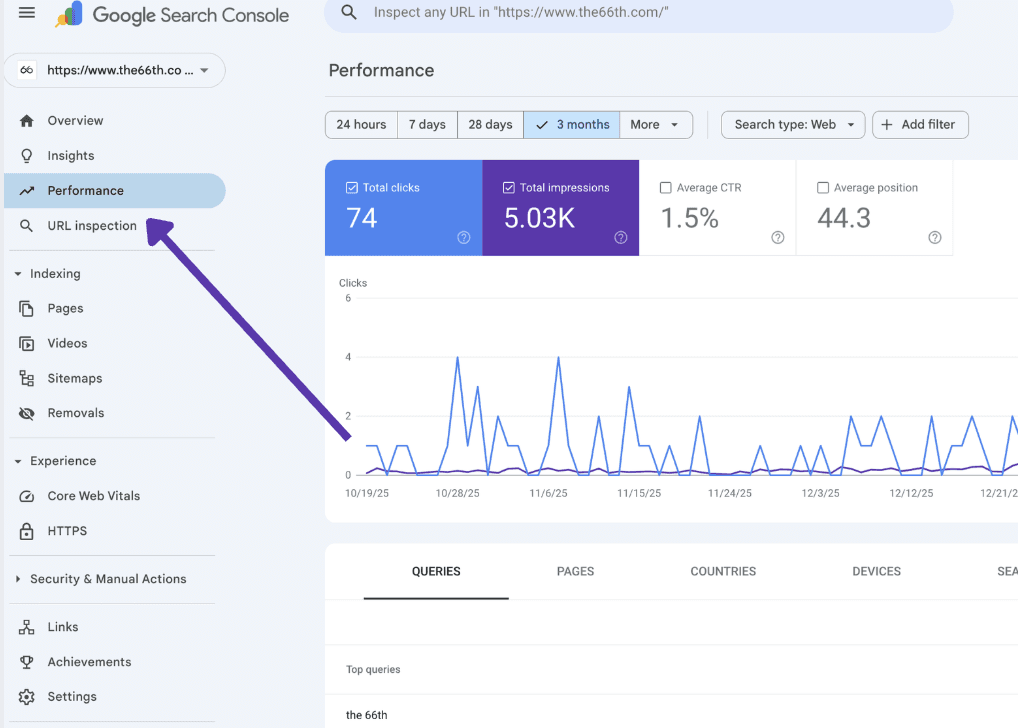Select the 28 days date range

click(490, 125)
